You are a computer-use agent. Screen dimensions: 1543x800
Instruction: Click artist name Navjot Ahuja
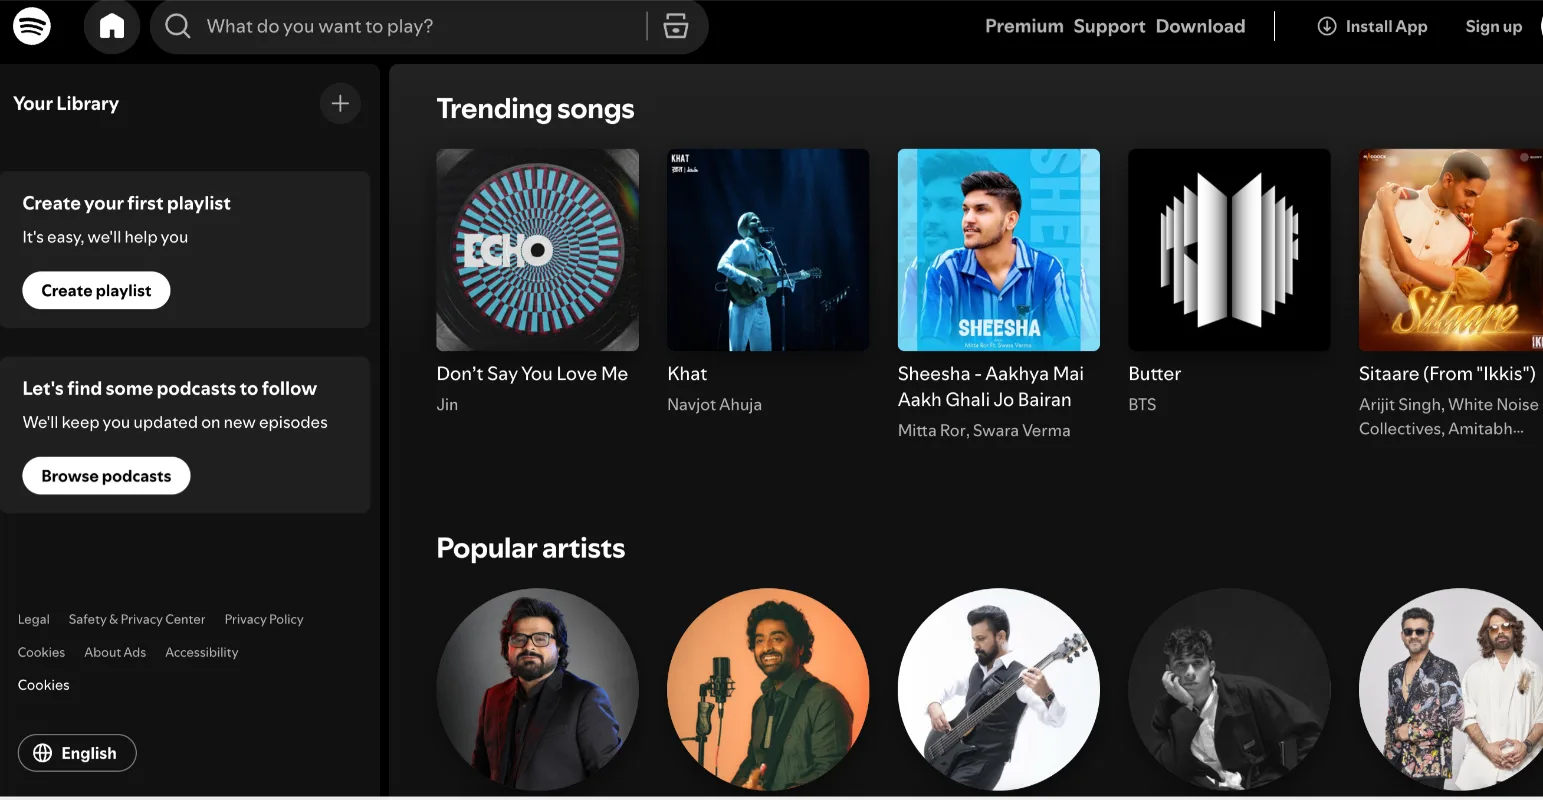coord(714,404)
